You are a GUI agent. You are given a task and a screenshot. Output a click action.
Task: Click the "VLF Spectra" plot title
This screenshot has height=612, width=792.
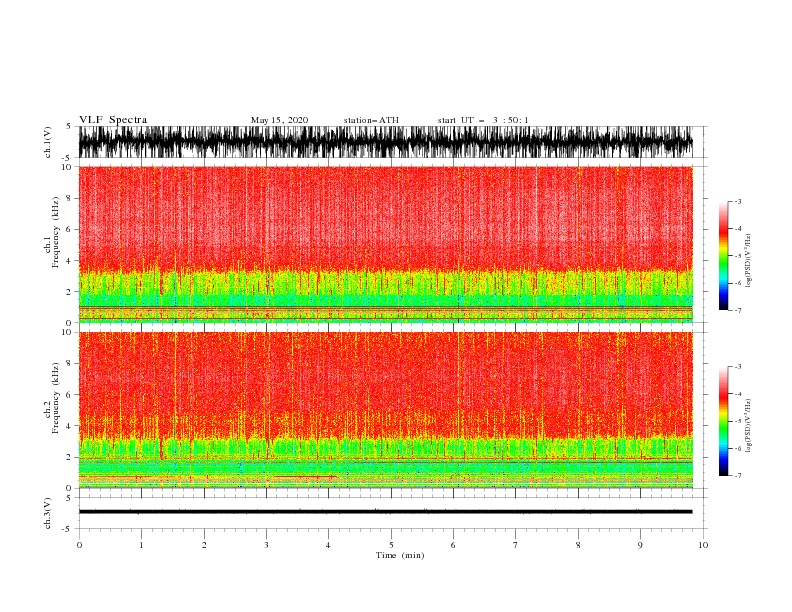[x=113, y=120]
